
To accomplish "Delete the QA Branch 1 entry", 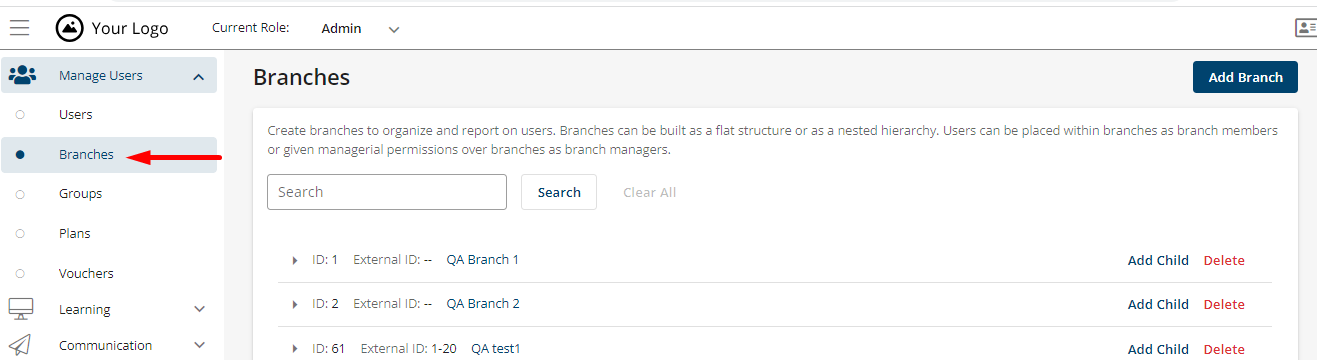I will point(1224,260).
